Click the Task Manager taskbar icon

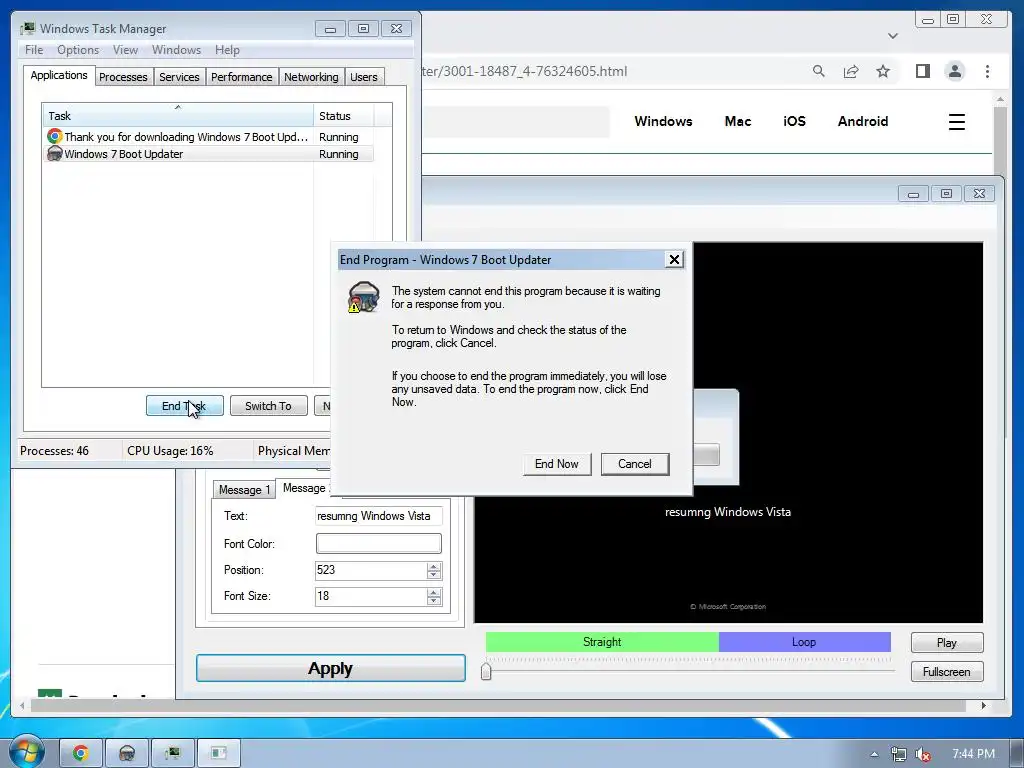172,754
